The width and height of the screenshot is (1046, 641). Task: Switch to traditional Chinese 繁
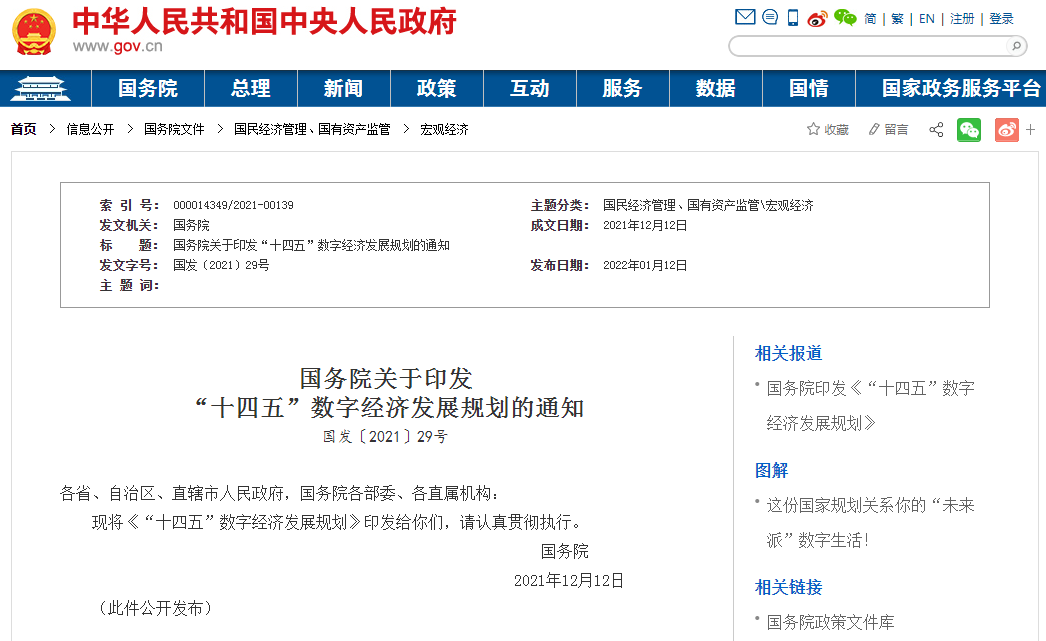[897, 19]
